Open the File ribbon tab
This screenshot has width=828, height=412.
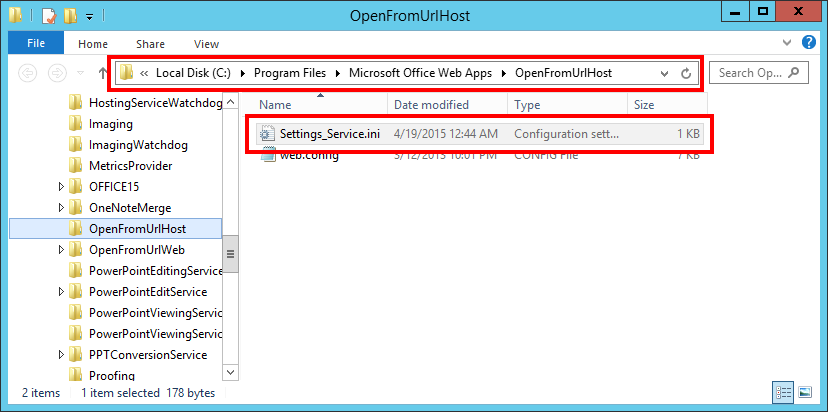coord(36,43)
